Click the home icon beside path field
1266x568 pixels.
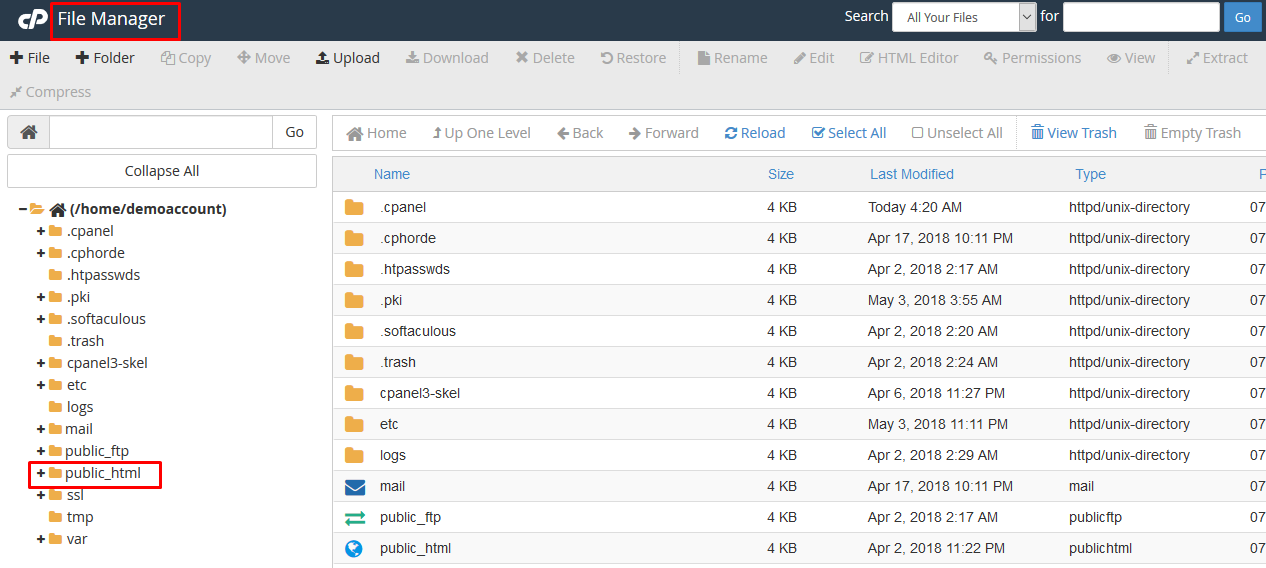[x=29, y=132]
